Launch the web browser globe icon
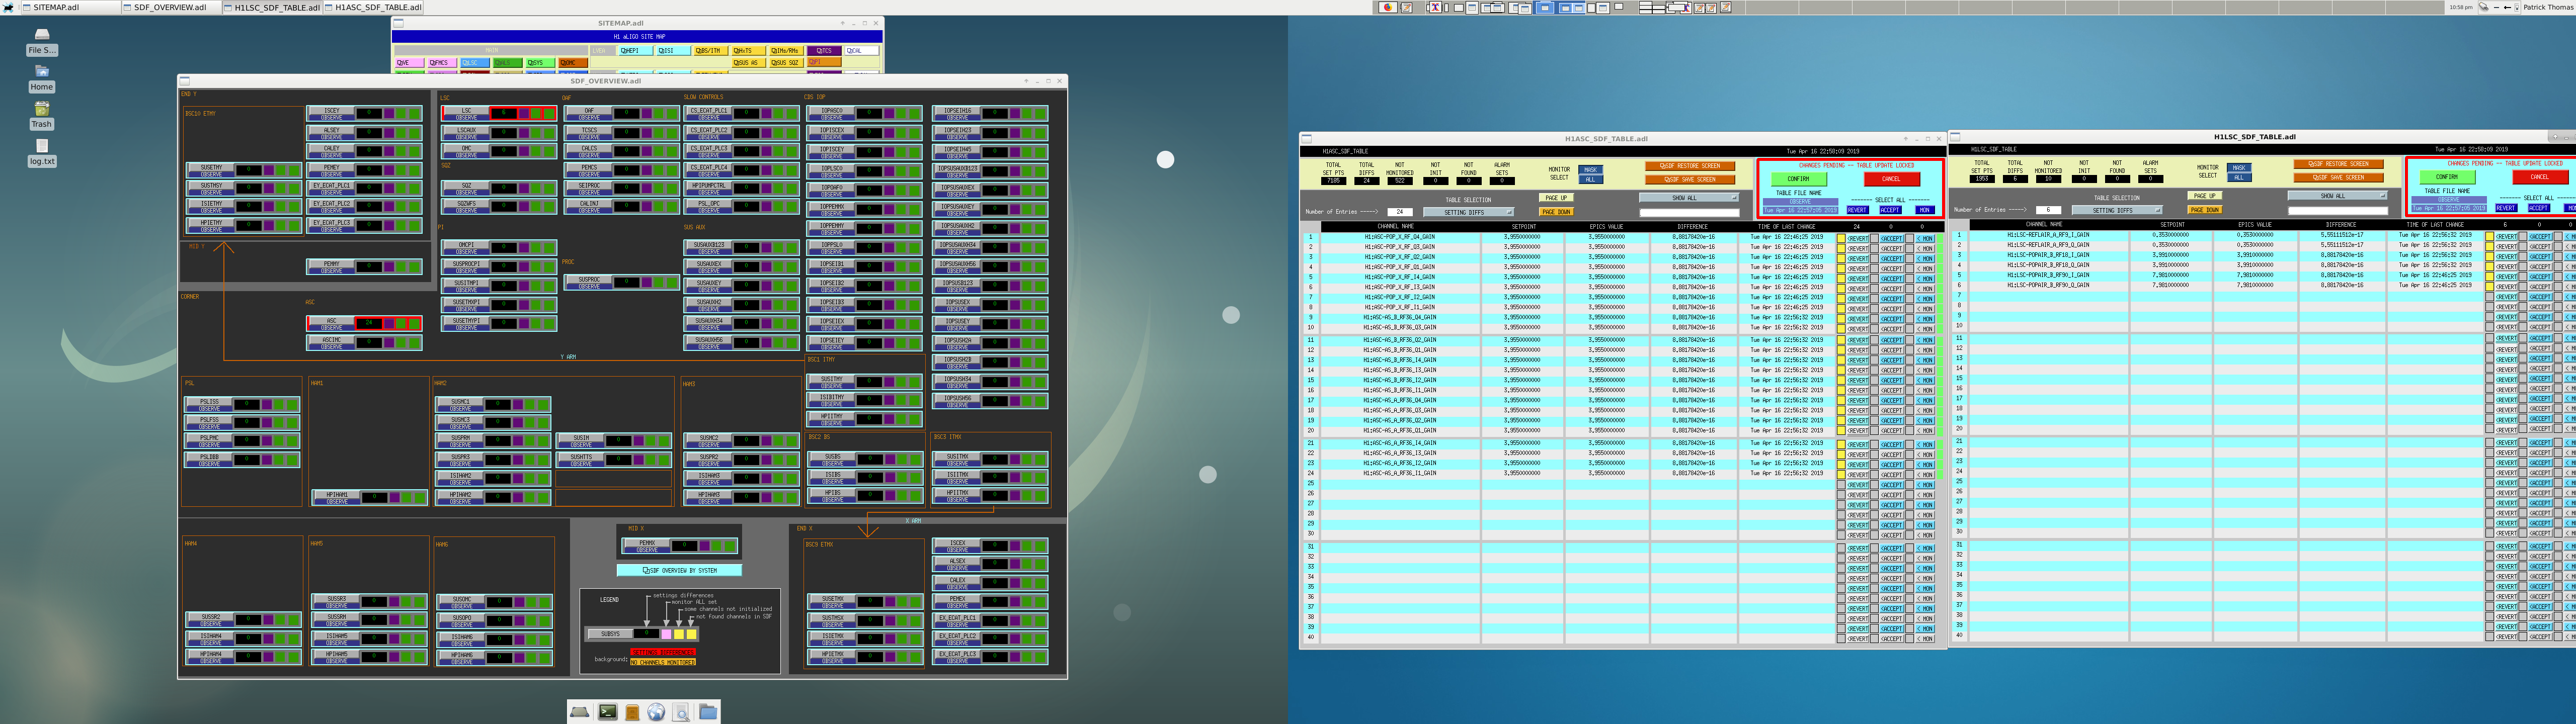Image resolution: width=2576 pixels, height=724 pixels. coord(656,711)
